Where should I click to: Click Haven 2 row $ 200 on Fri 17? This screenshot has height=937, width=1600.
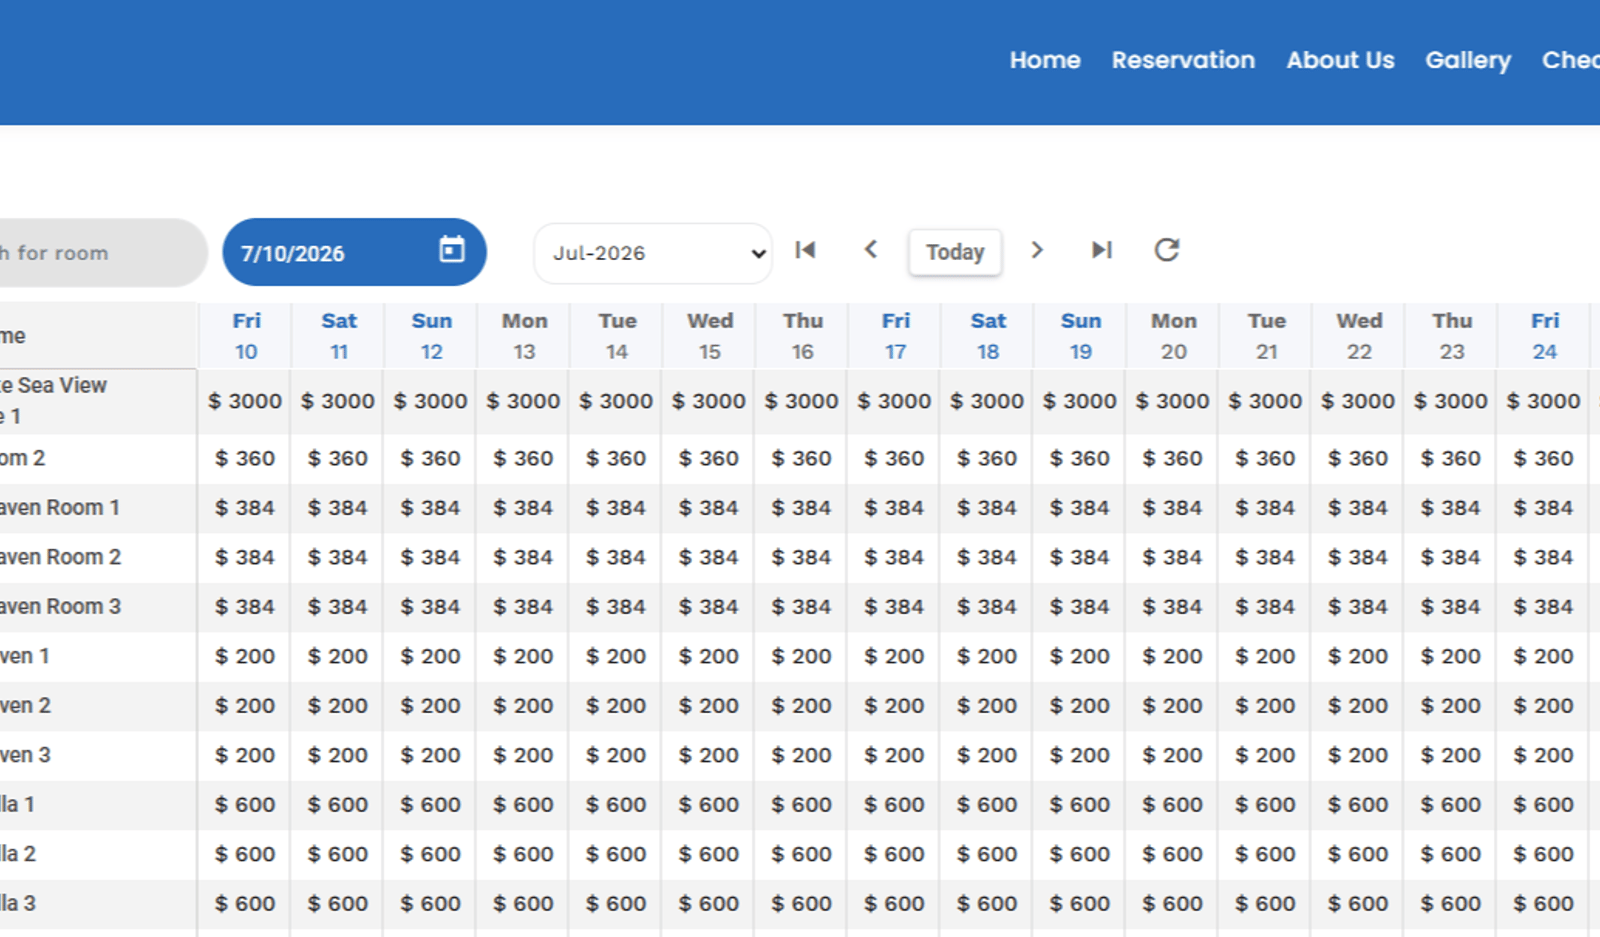pyautogui.click(x=894, y=706)
